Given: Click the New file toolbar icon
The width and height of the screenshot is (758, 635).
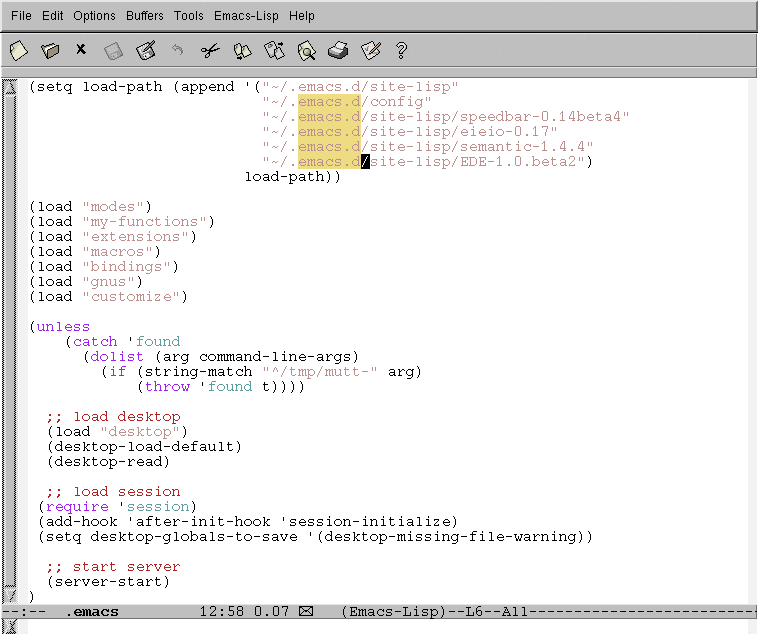Looking at the screenshot, I should [x=18, y=50].
